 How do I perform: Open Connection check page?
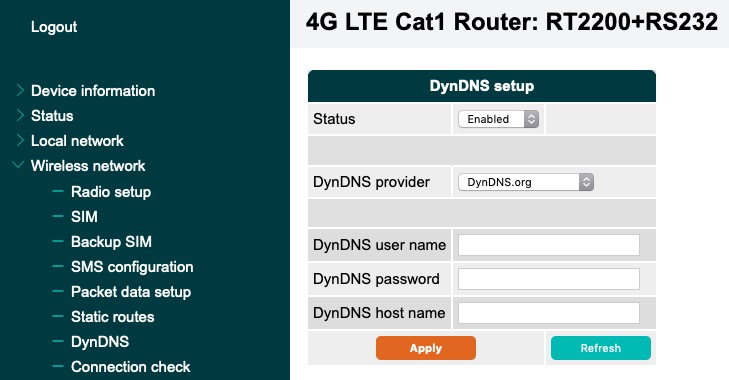pos(131,367)
